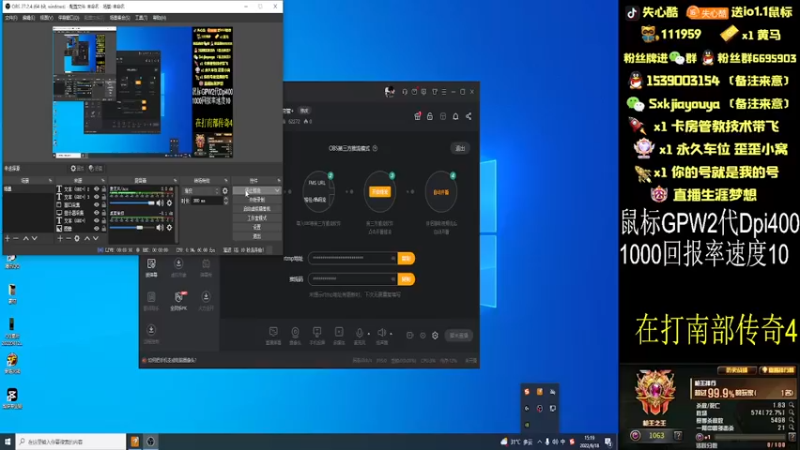This screenshot has height=450, width=800.
Task: Click the filters button above the sources list
Action: 95,168
